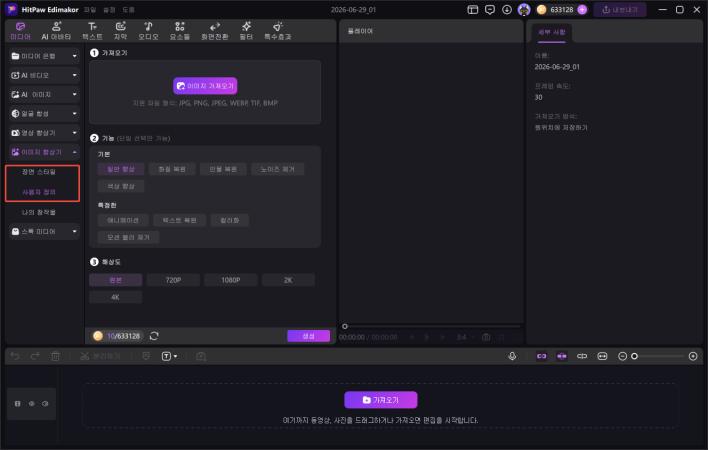Click the second option in the 기본 row
This screenshot has height=450, width=708.
click(172, 169)
